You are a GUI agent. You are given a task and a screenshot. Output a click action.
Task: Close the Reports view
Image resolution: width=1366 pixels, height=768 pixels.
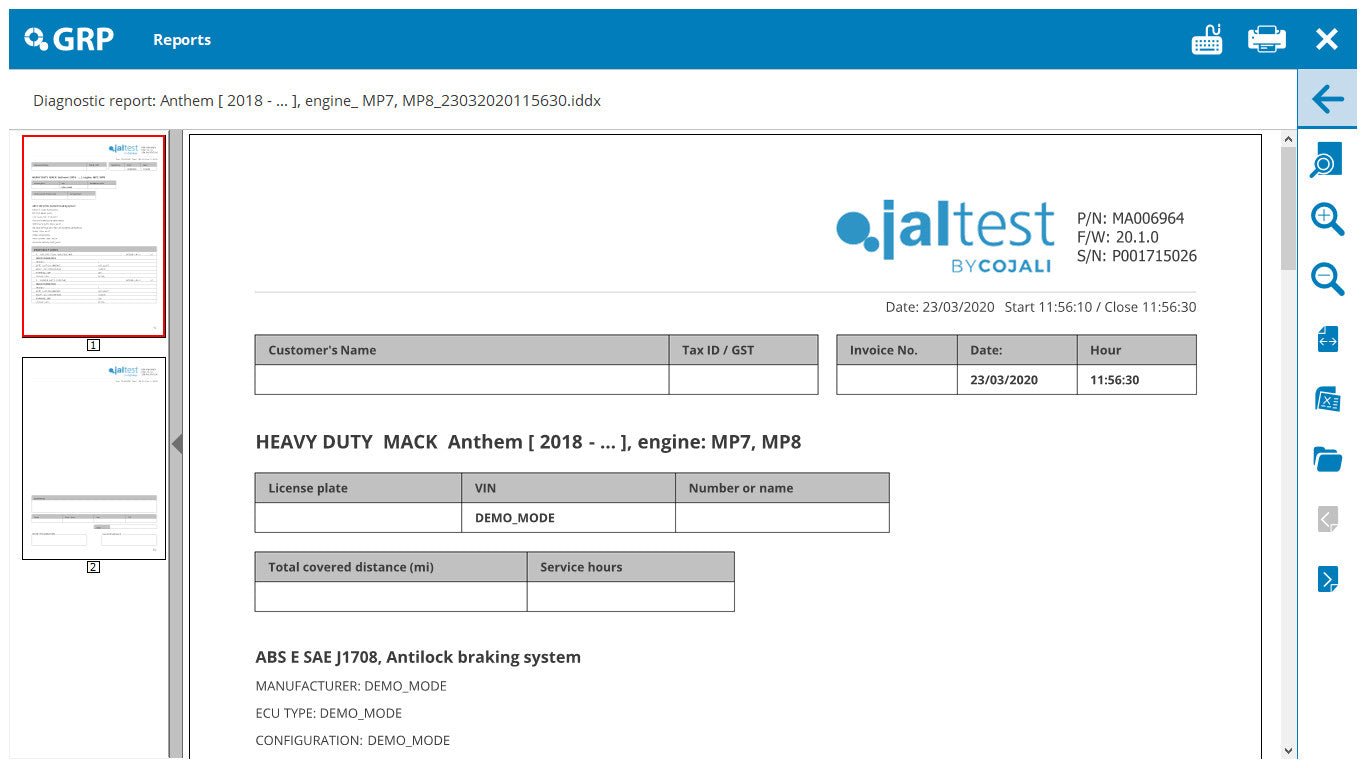click(1327, 39)
